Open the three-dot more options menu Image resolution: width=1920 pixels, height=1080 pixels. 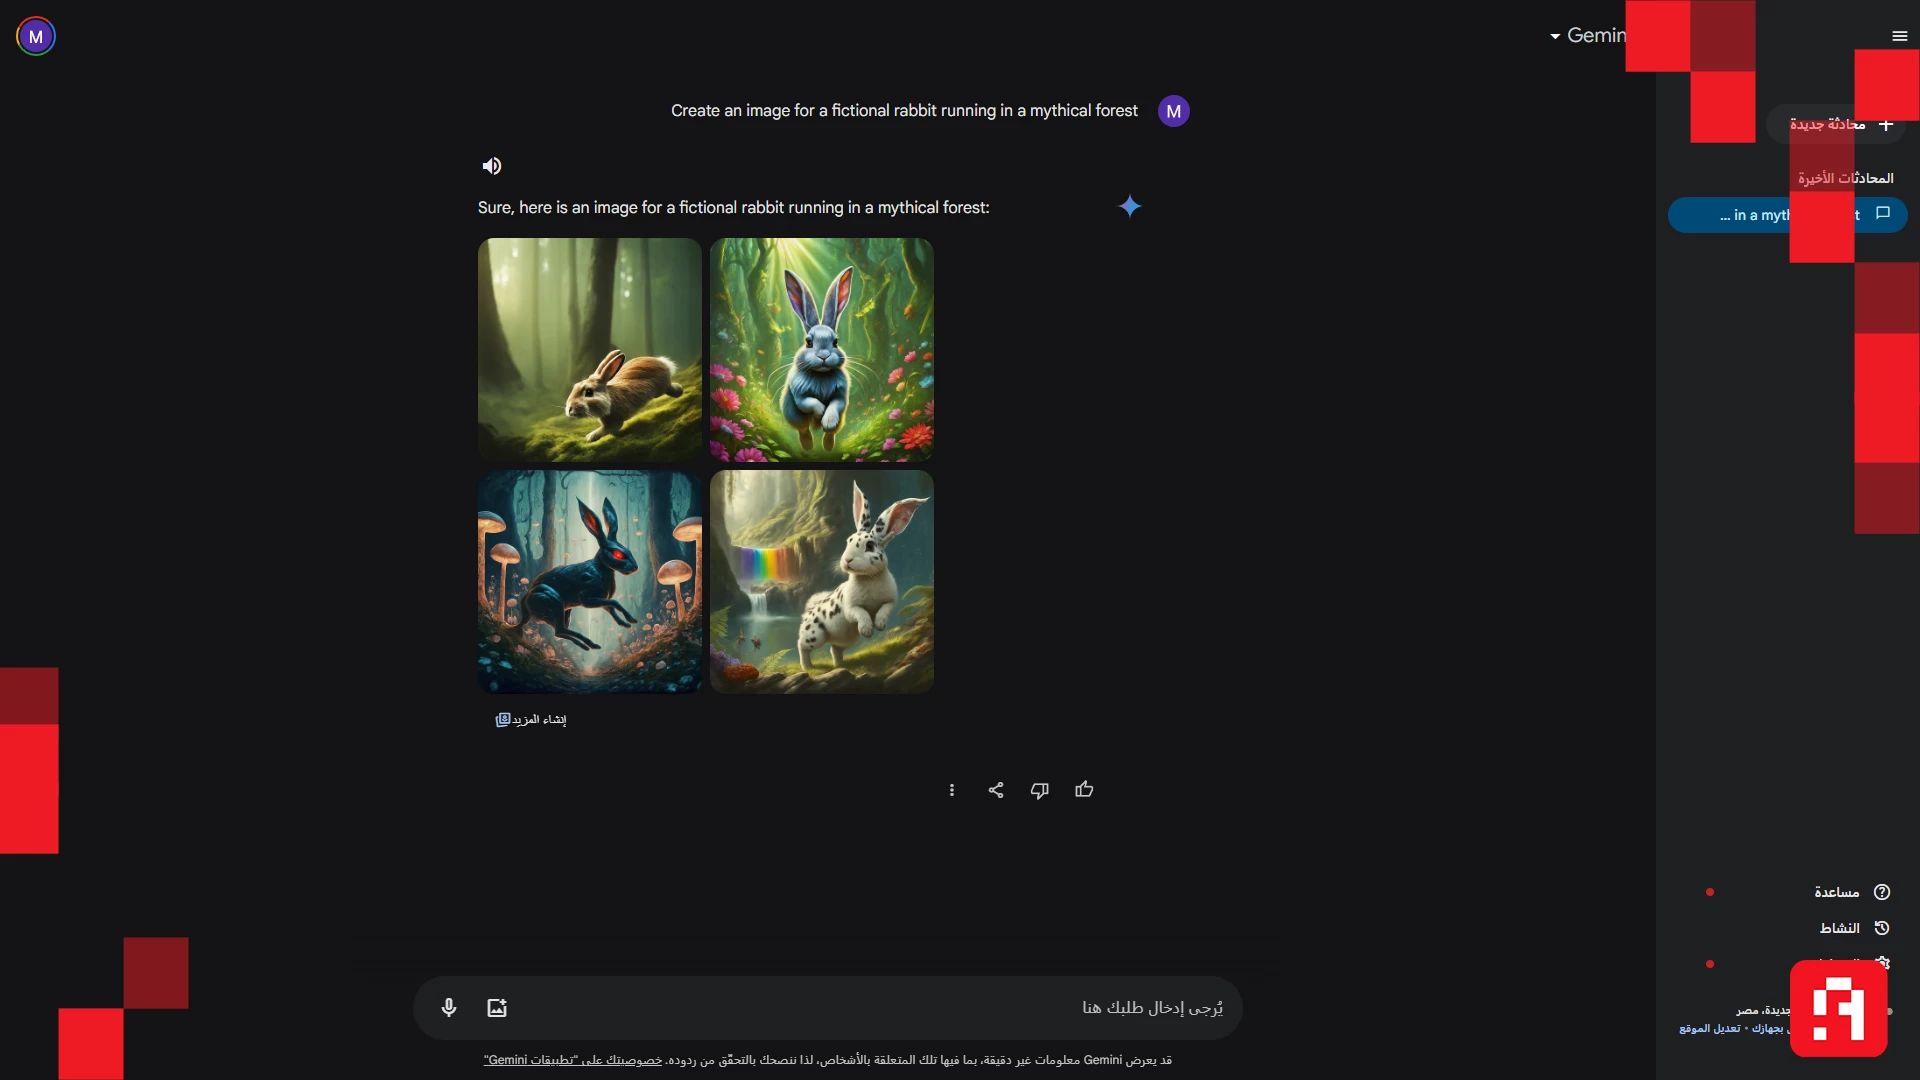coord(952,790)
